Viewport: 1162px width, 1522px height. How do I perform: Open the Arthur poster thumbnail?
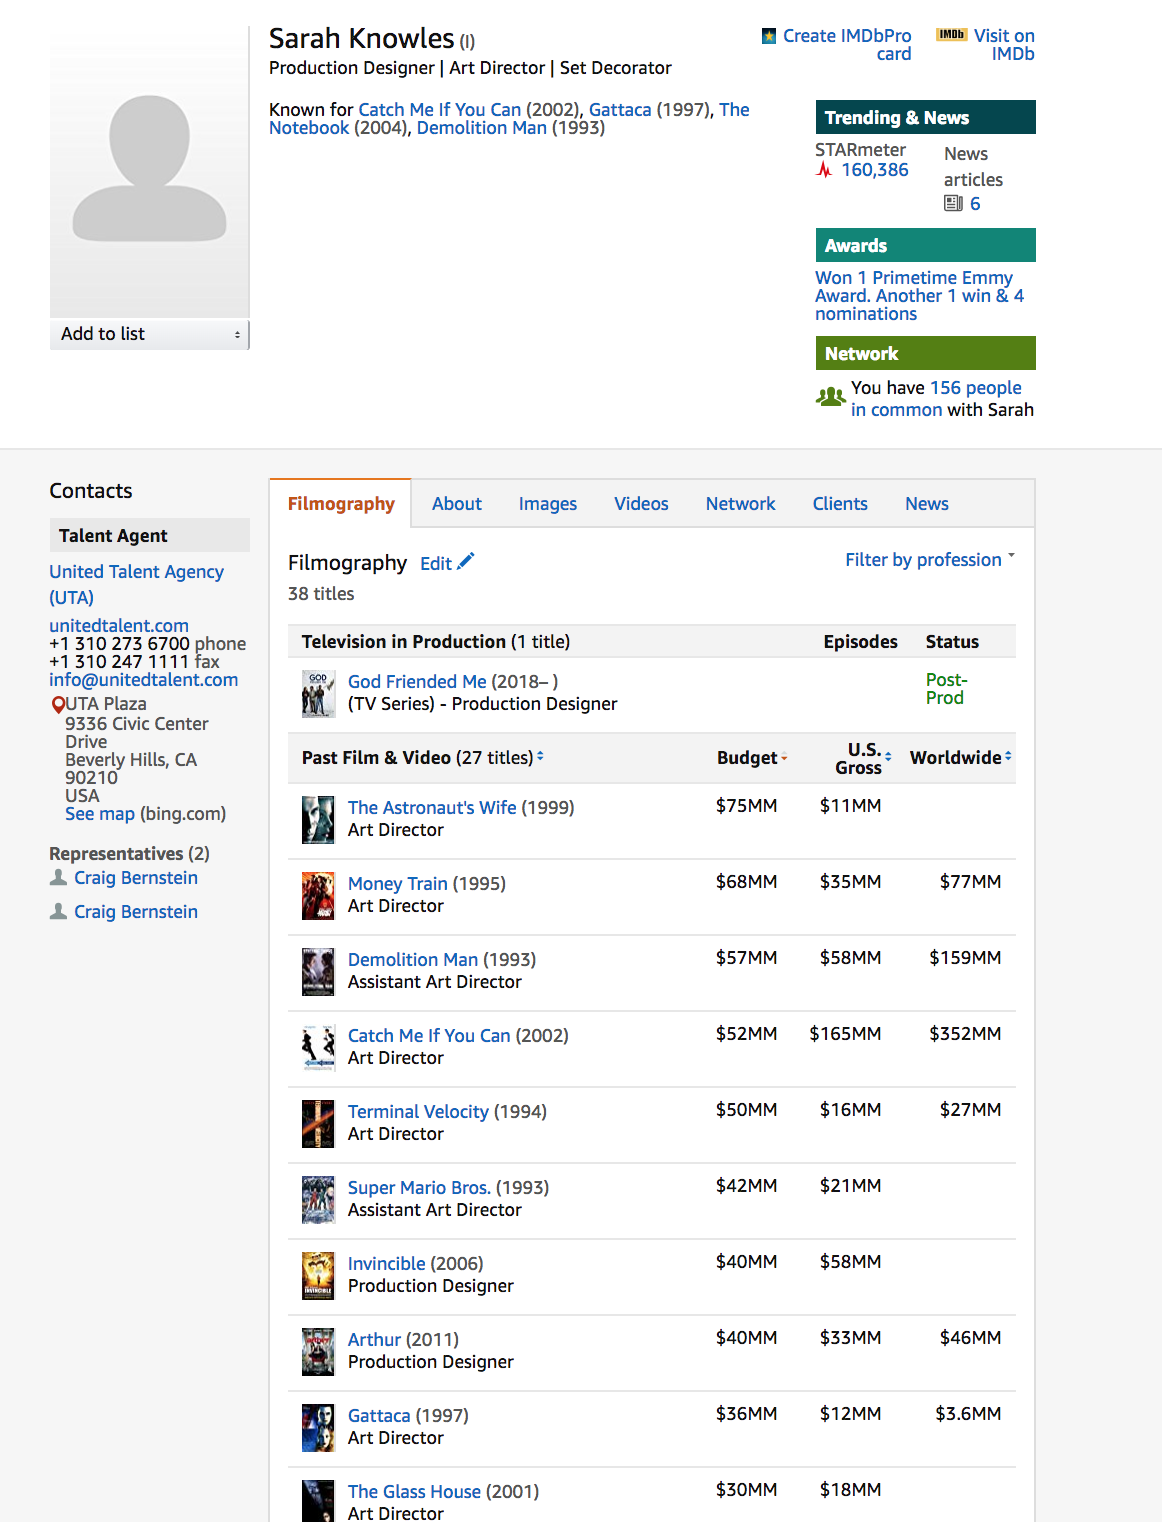[x=318, y=1352]
